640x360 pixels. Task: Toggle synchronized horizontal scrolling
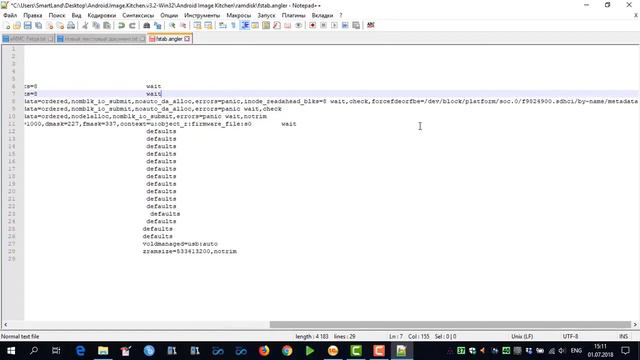click(208, 25)
